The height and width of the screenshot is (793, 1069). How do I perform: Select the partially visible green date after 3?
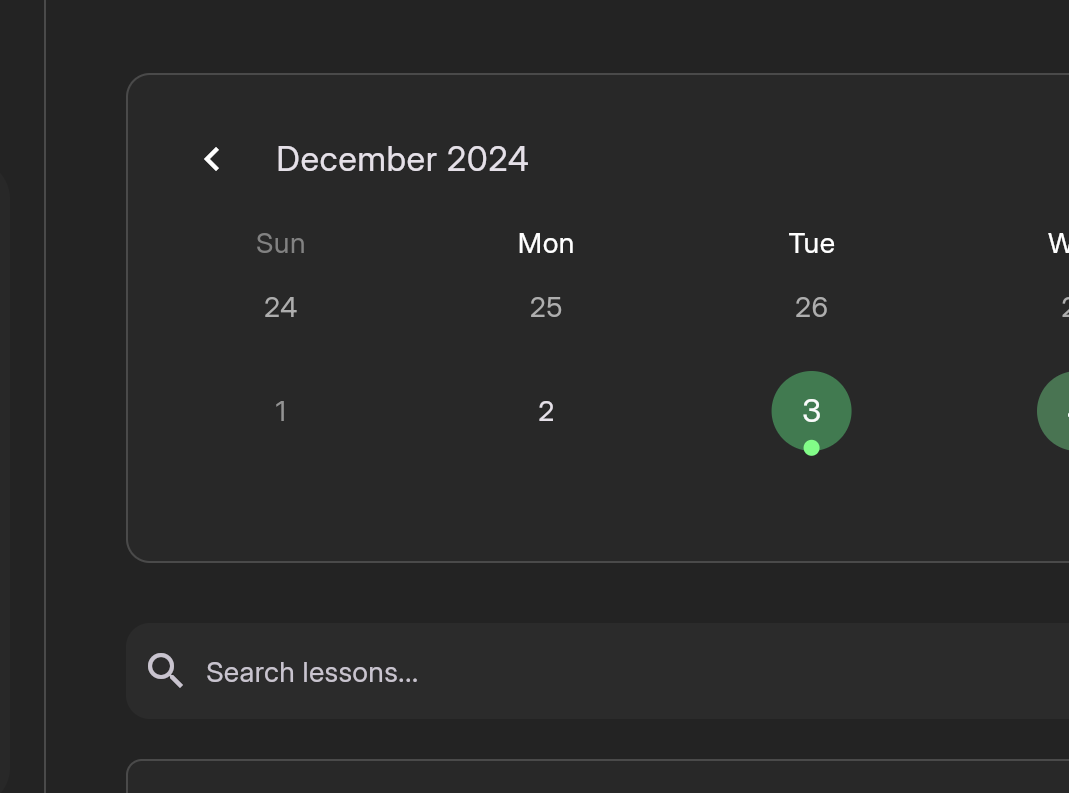click(x=1053, y=411)
